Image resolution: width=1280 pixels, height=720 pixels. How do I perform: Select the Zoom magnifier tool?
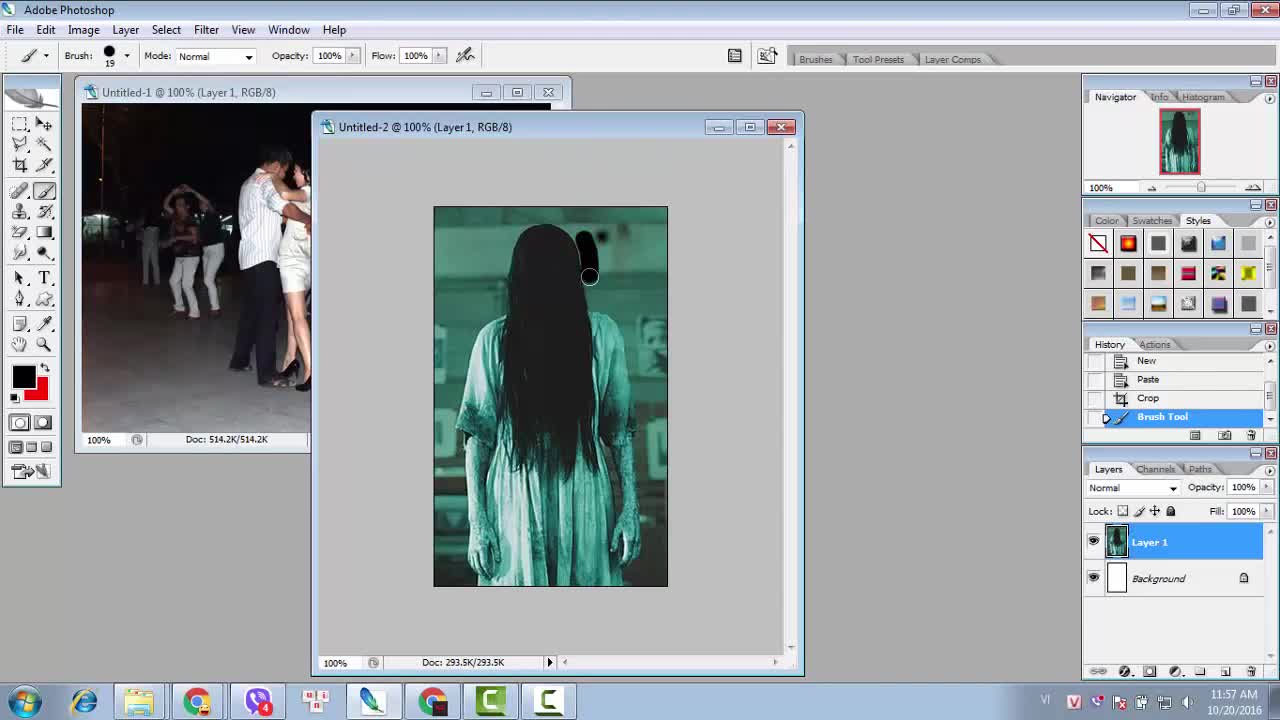coord(44,345)
